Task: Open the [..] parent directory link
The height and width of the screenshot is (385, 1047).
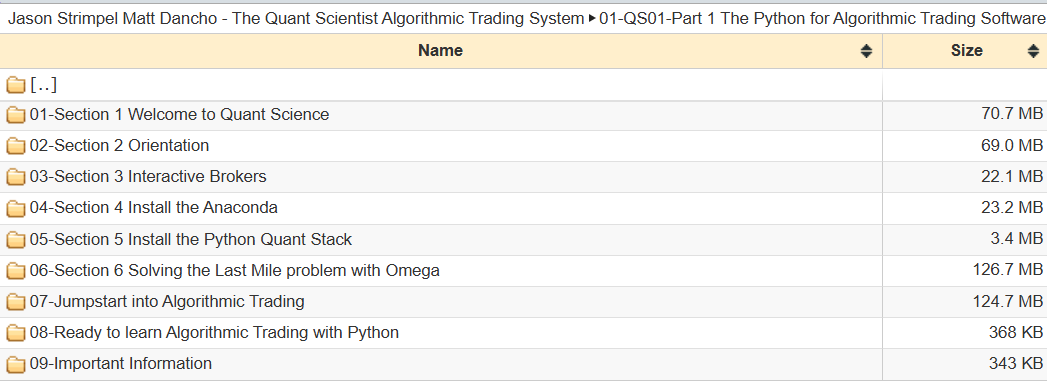Action: click(43, 85)
